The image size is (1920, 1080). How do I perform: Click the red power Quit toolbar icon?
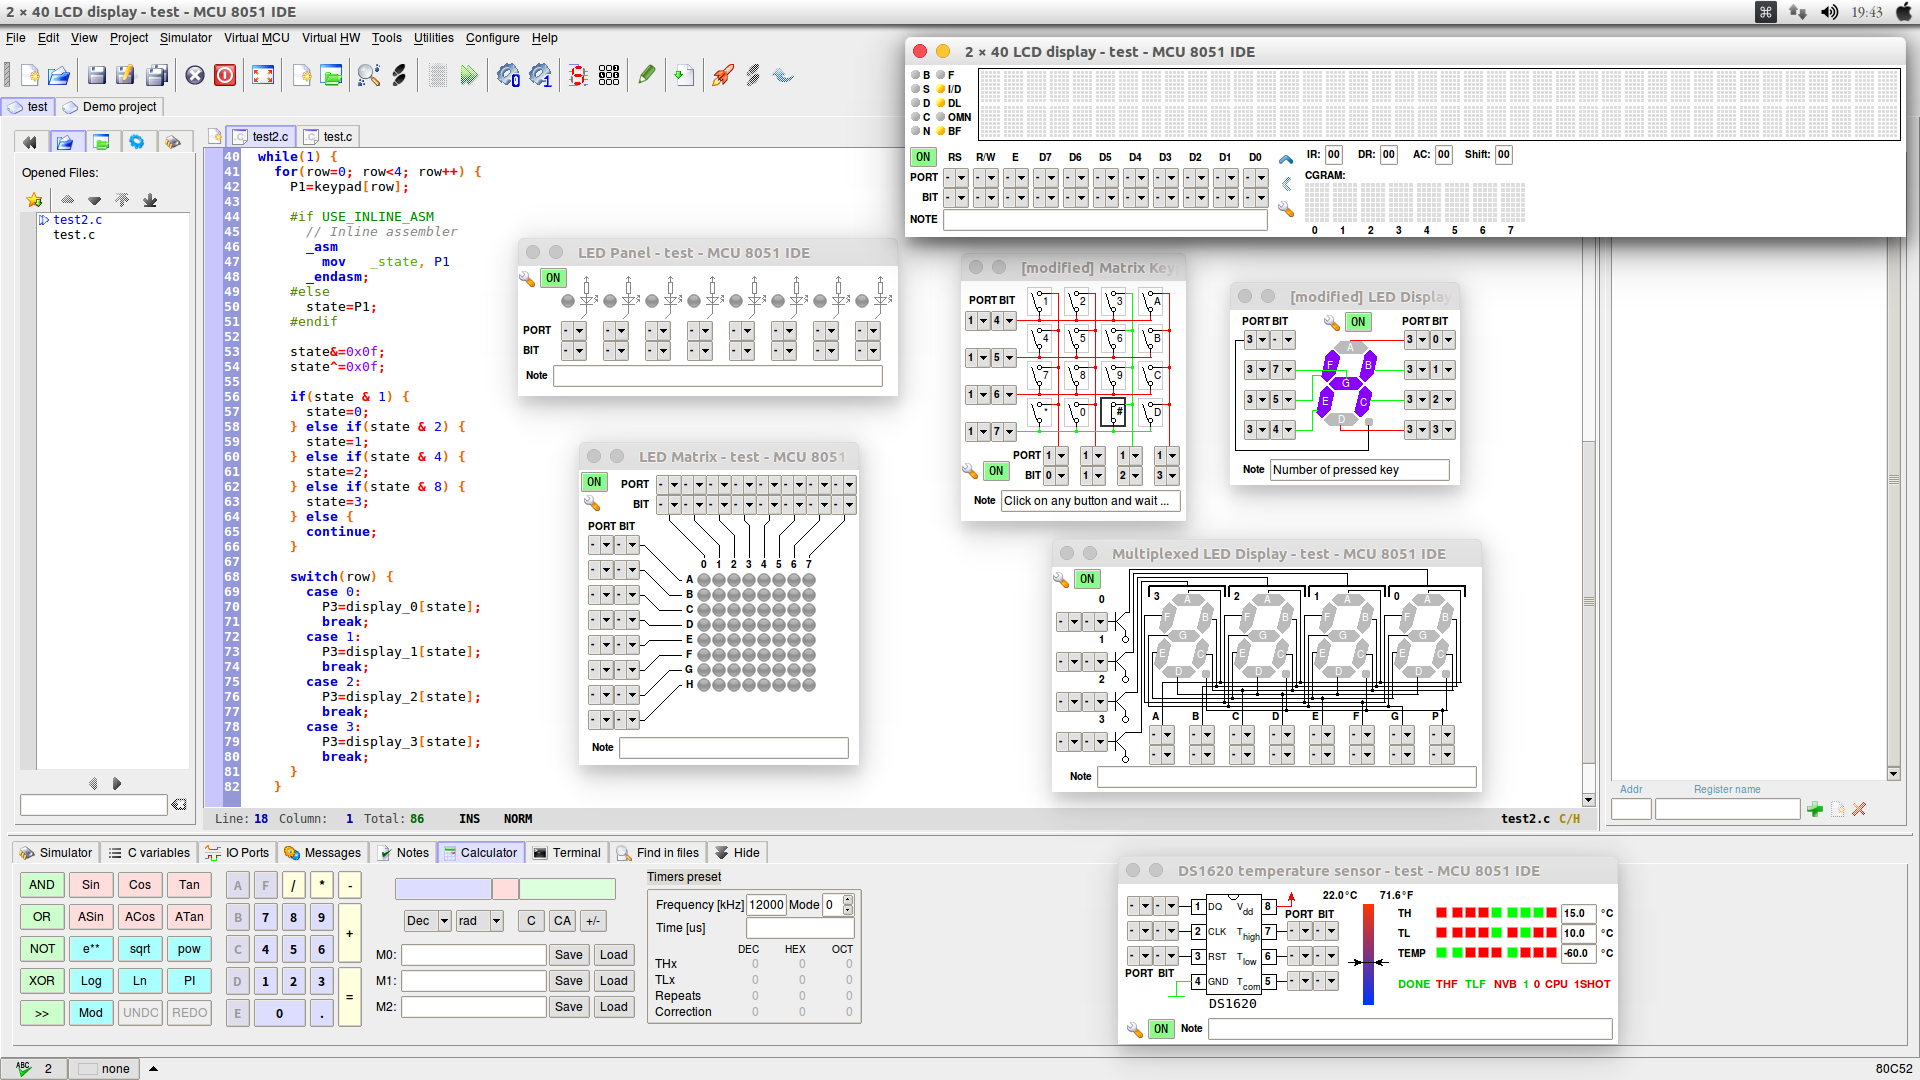tap(225, 75)
